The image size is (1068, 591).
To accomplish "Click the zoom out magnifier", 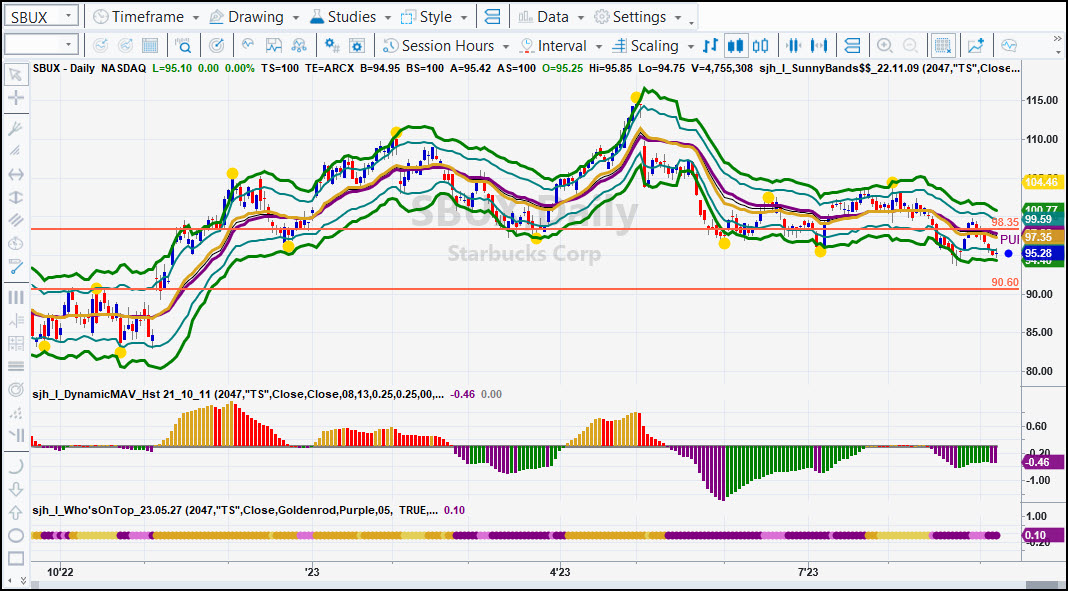I will point(910,46).
